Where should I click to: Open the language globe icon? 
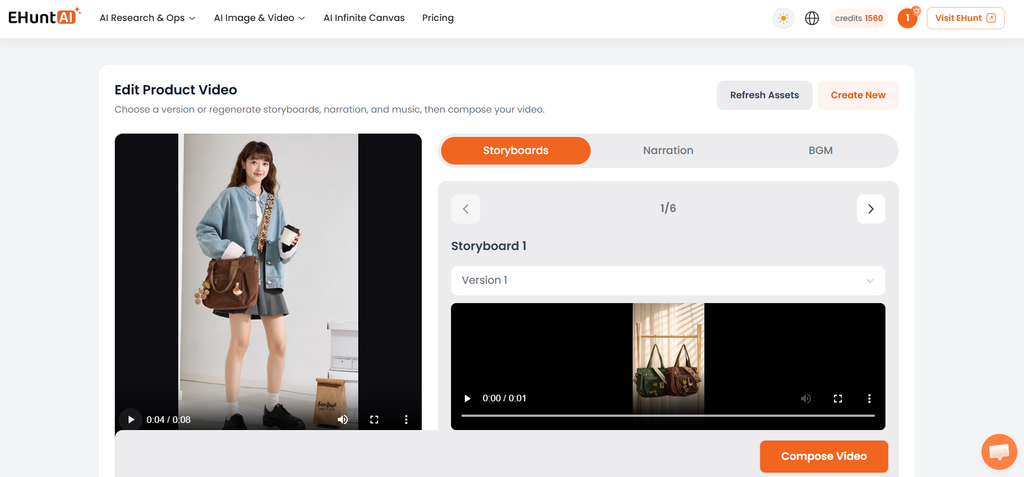(812, 18)
